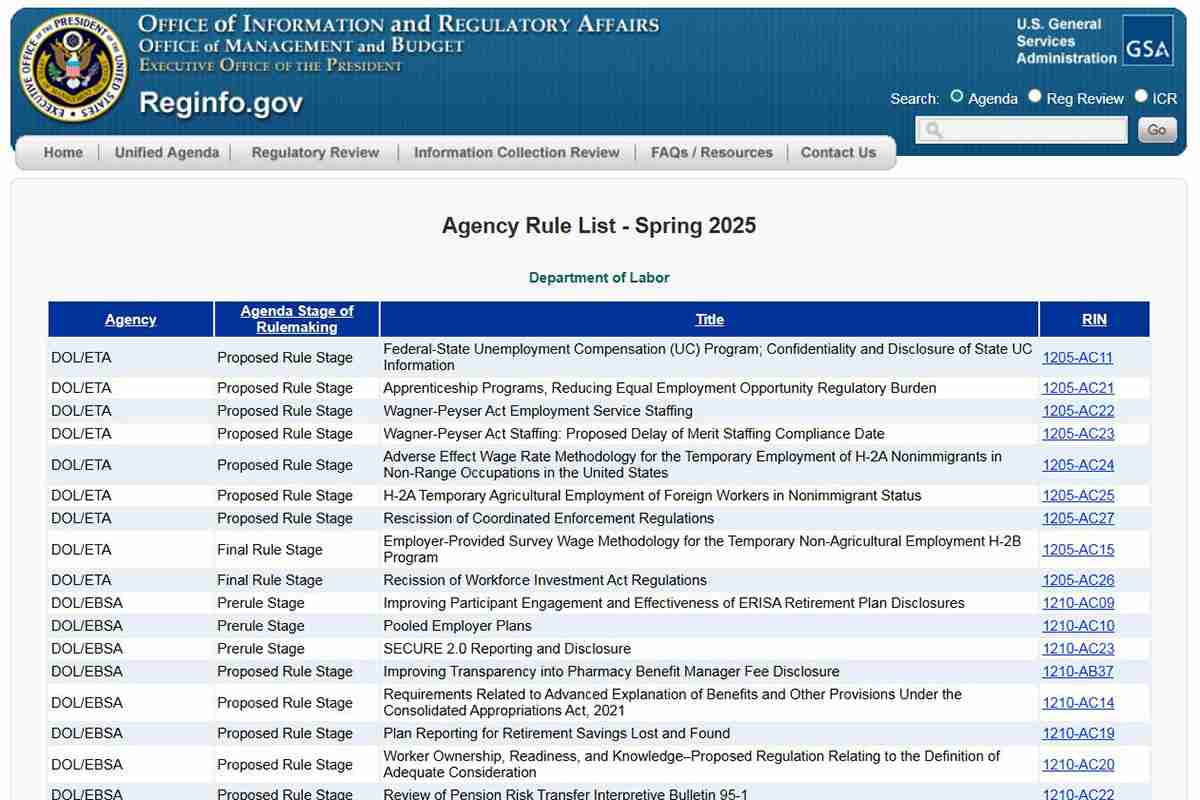Open the Regulatory Review menu
The image size is (1200, 800).
click(315, 153)
